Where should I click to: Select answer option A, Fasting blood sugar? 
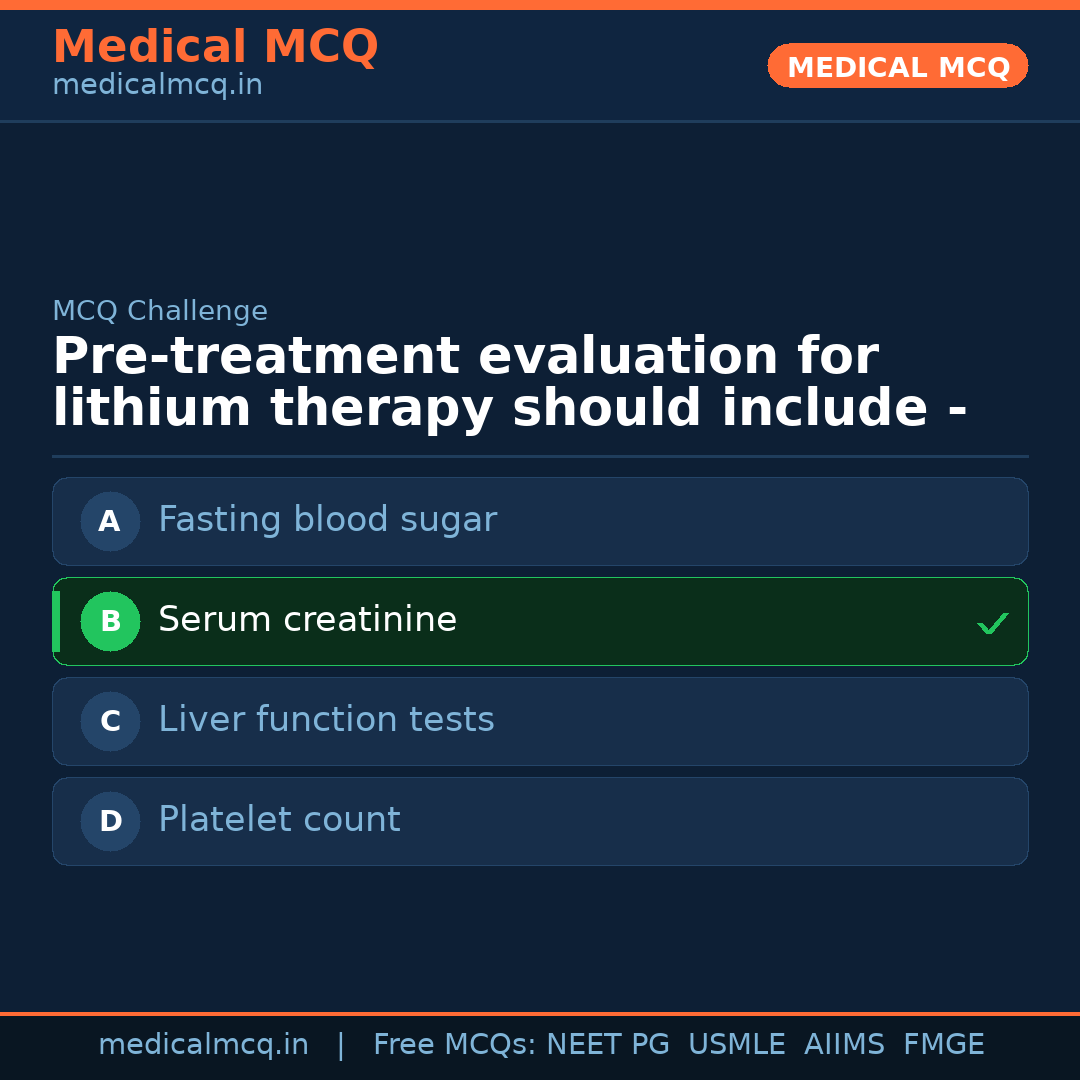point(540,521)
